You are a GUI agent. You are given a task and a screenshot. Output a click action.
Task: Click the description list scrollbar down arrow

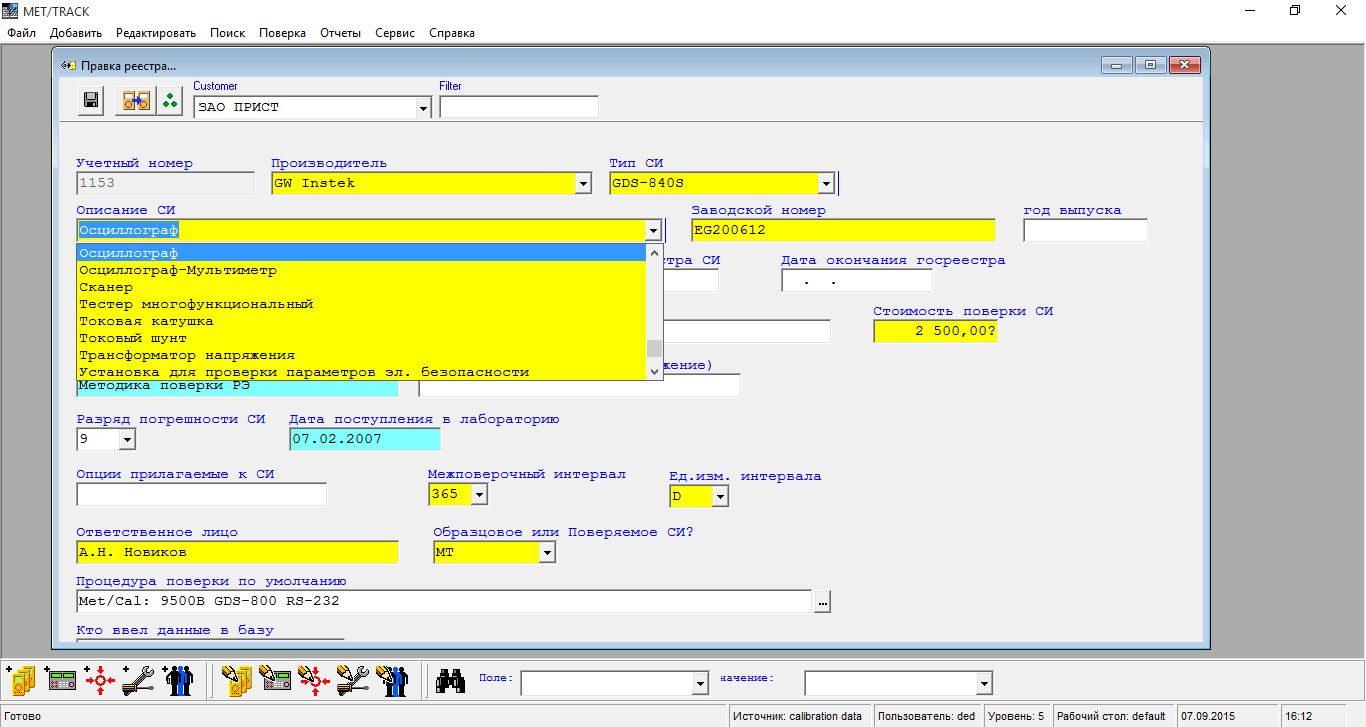[655, 371]
